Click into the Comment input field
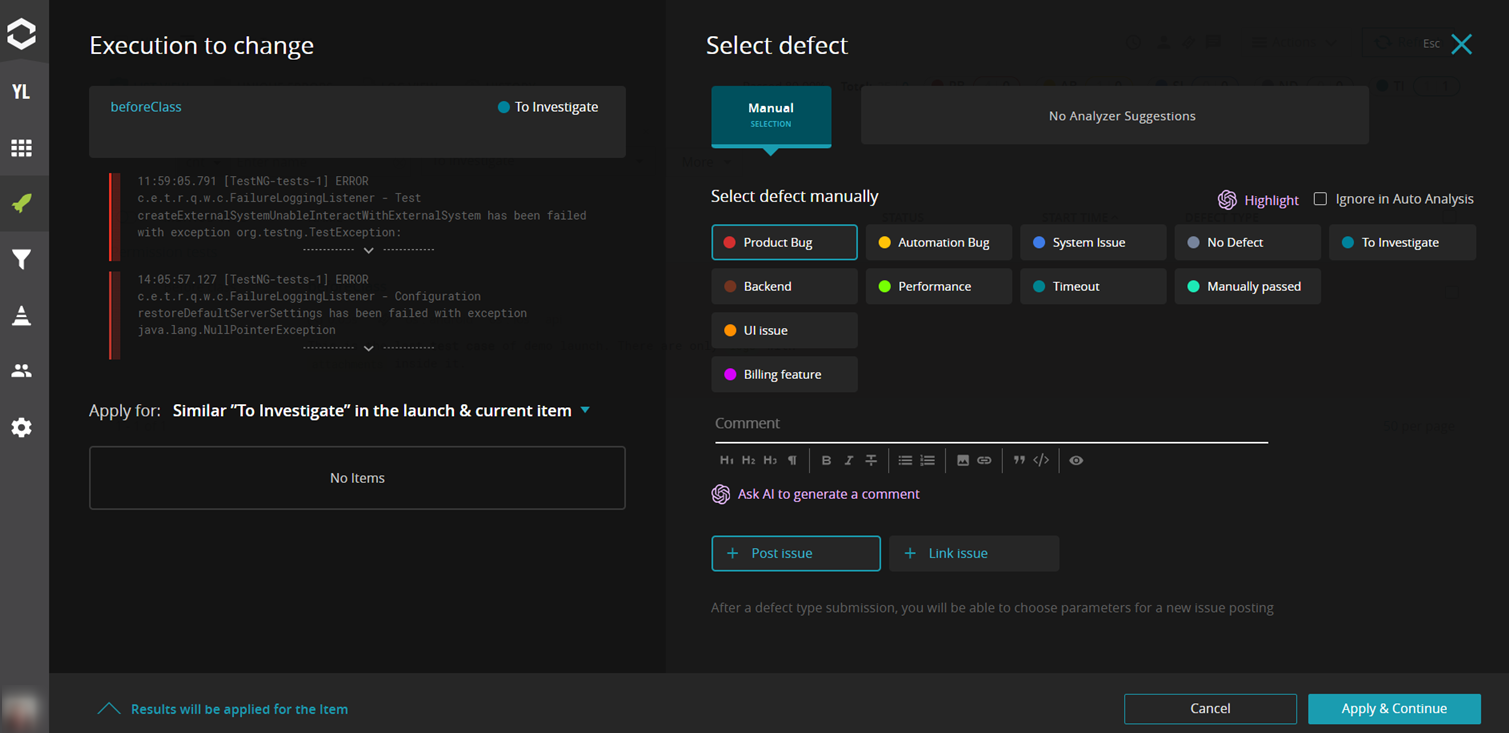The image size is (1509, 733). pos(990,424)
